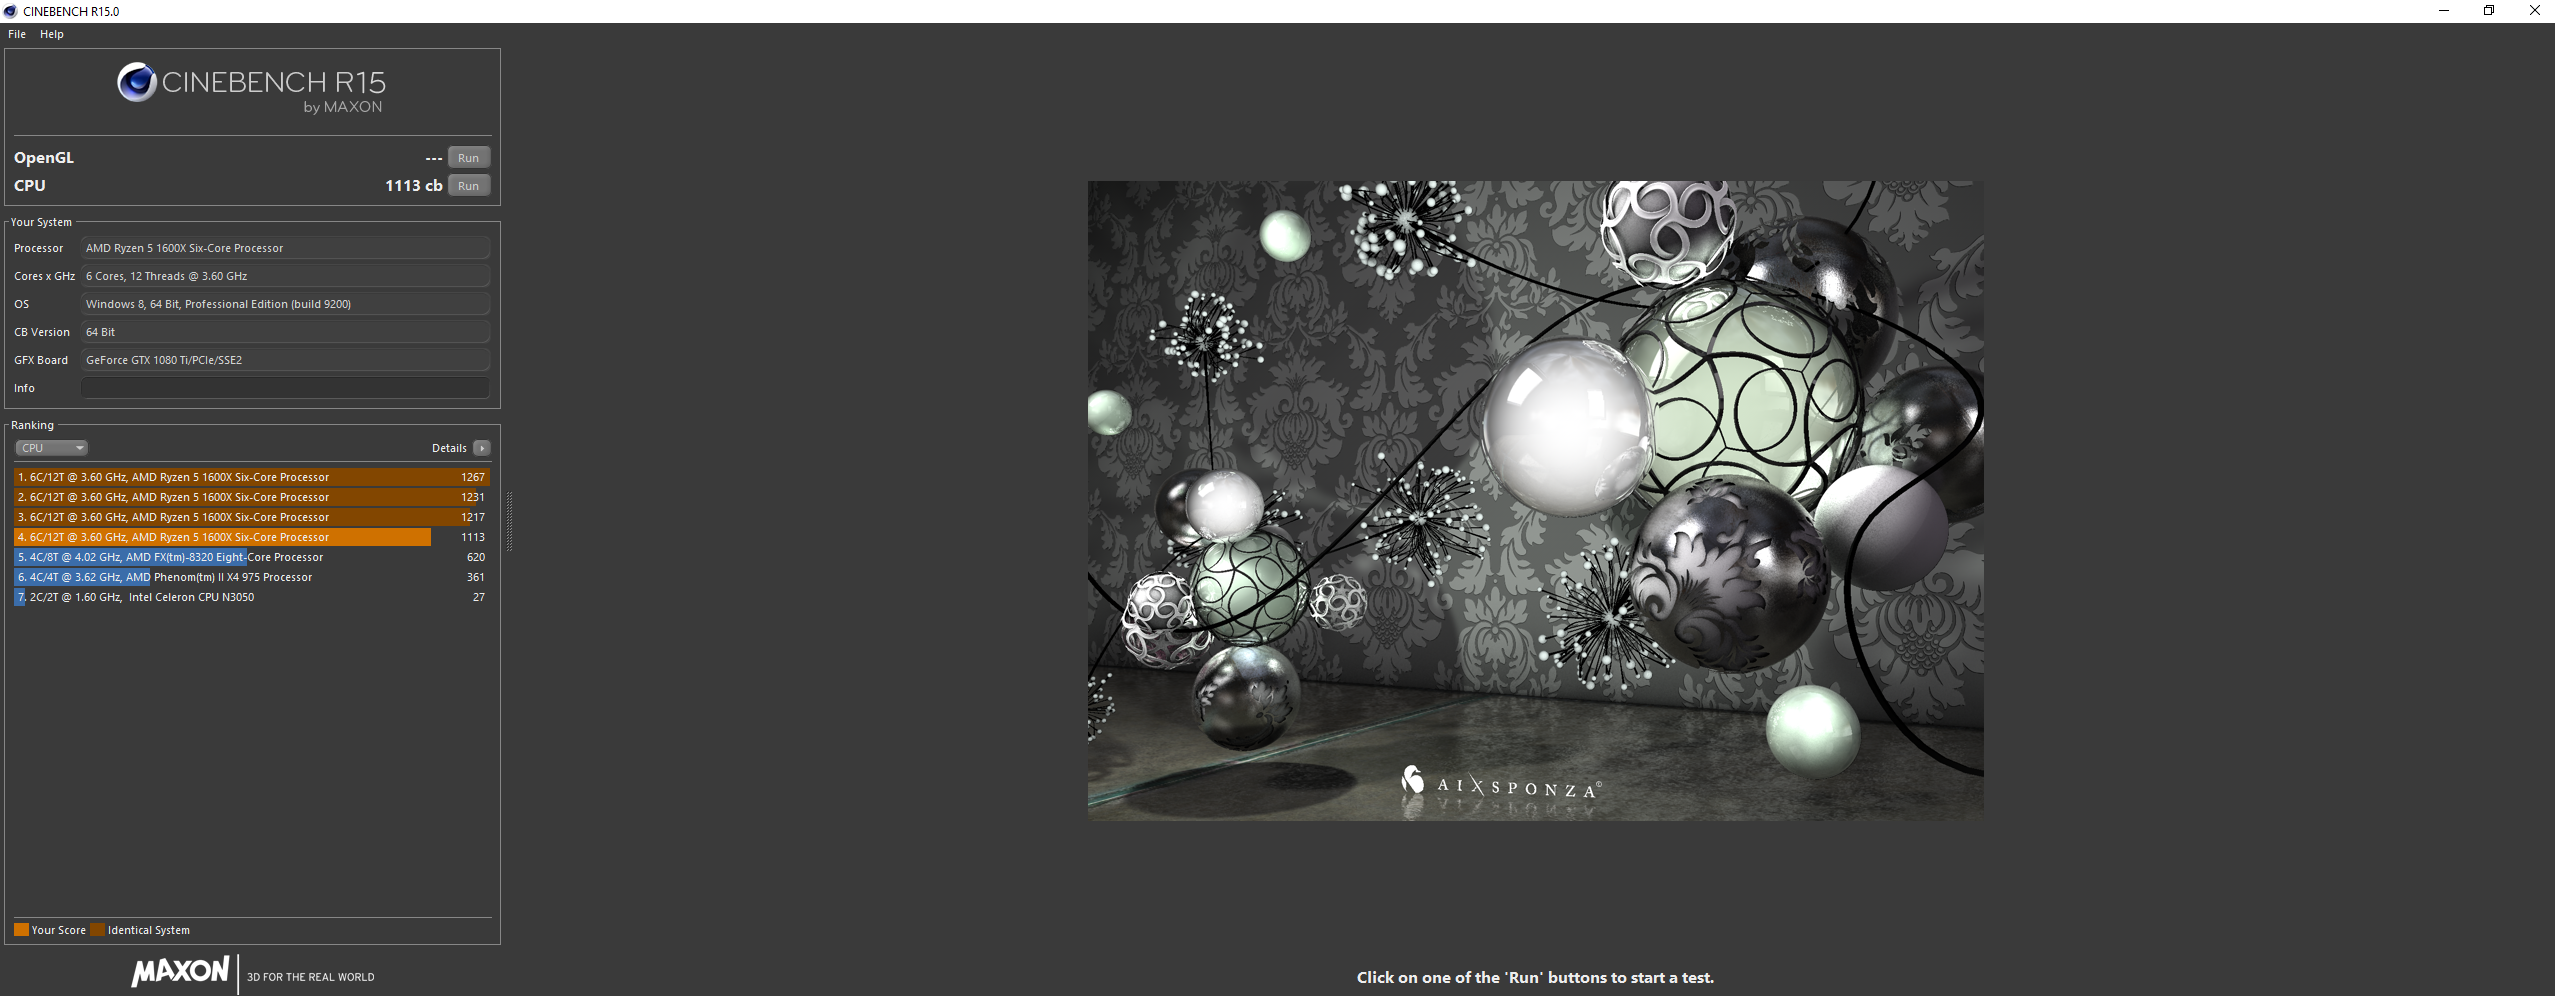Click the OpenGL label

(x=44, y=158)
